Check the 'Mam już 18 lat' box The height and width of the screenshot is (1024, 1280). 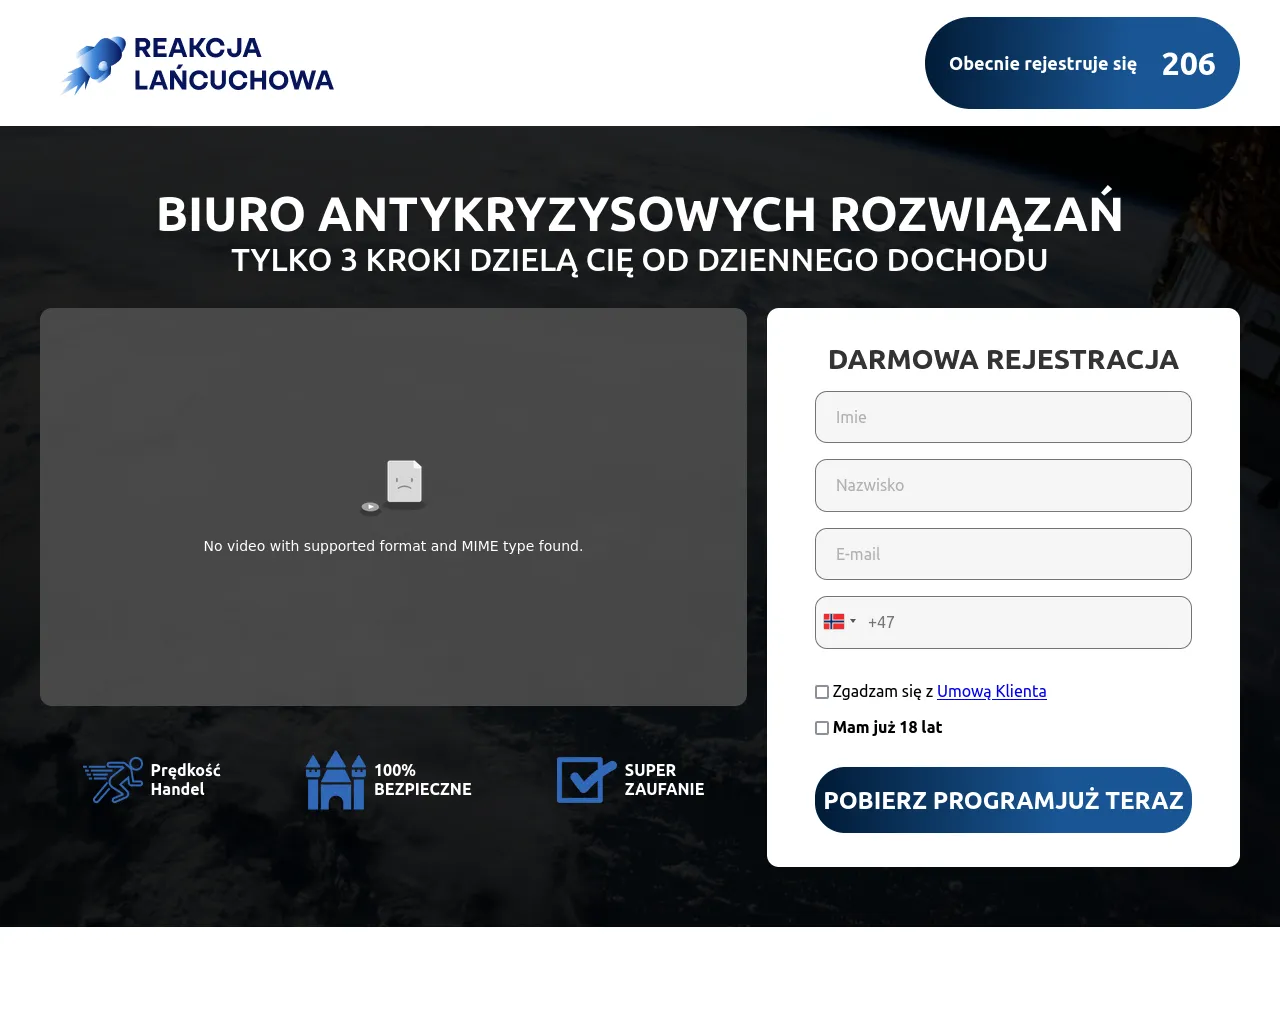point(822,728)
